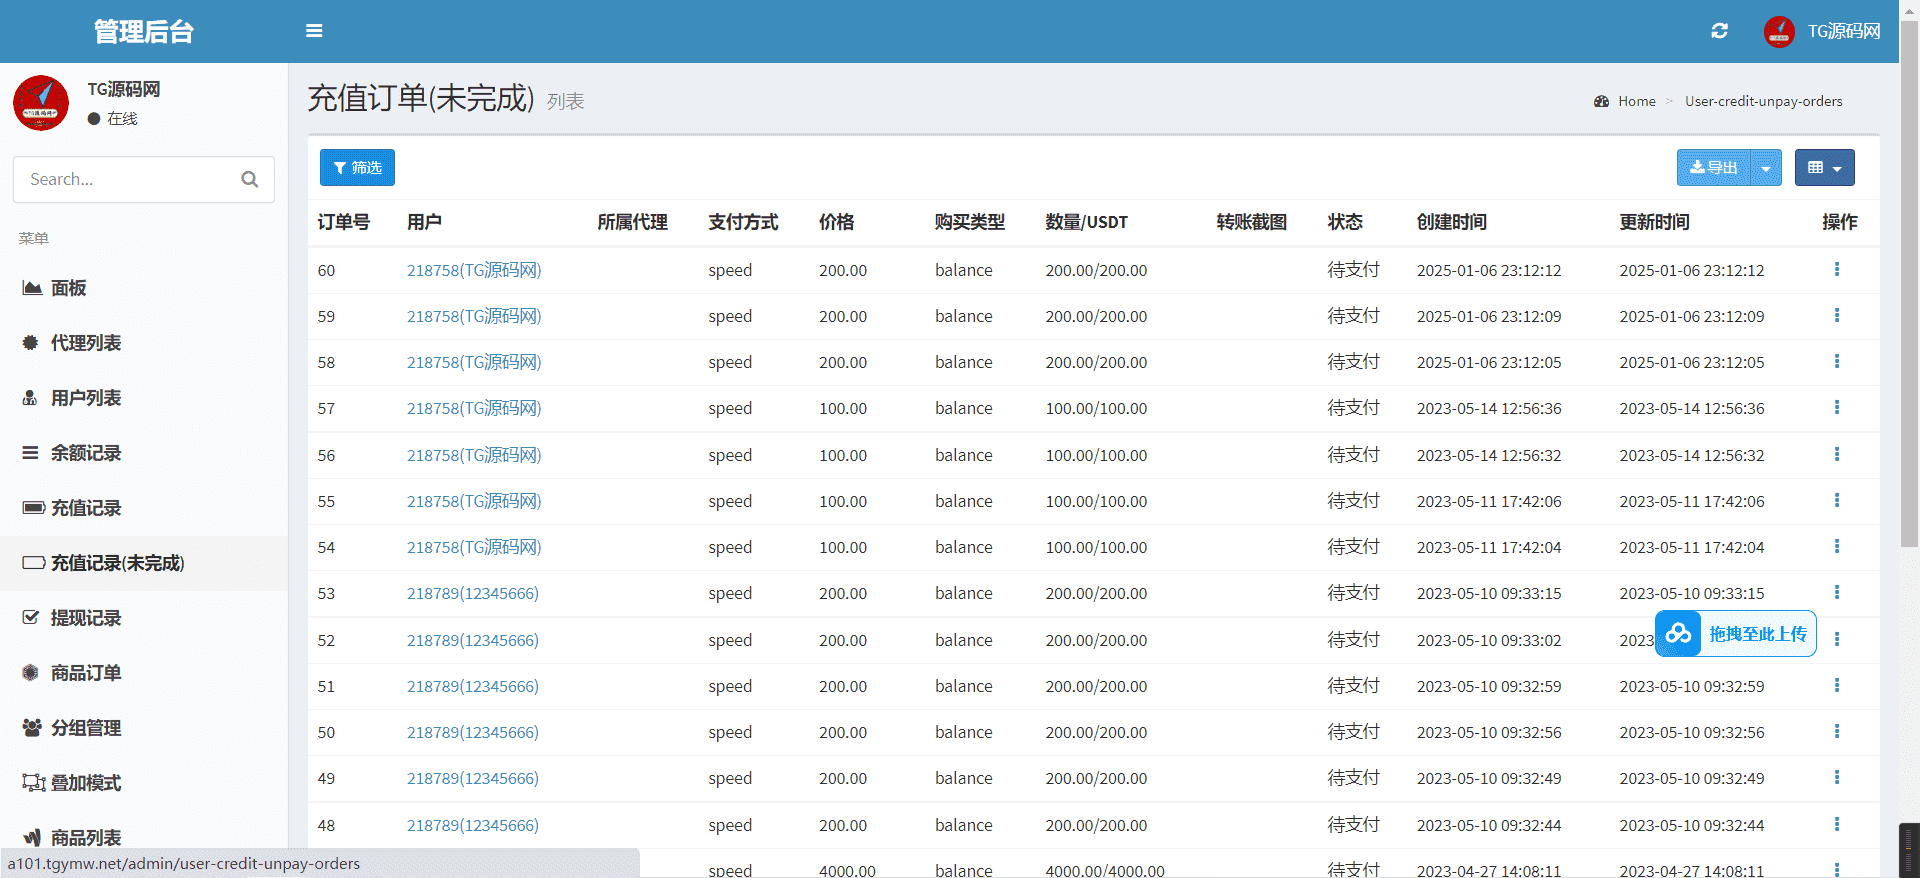Open actions menu for order 50

tap(1836, 732)
